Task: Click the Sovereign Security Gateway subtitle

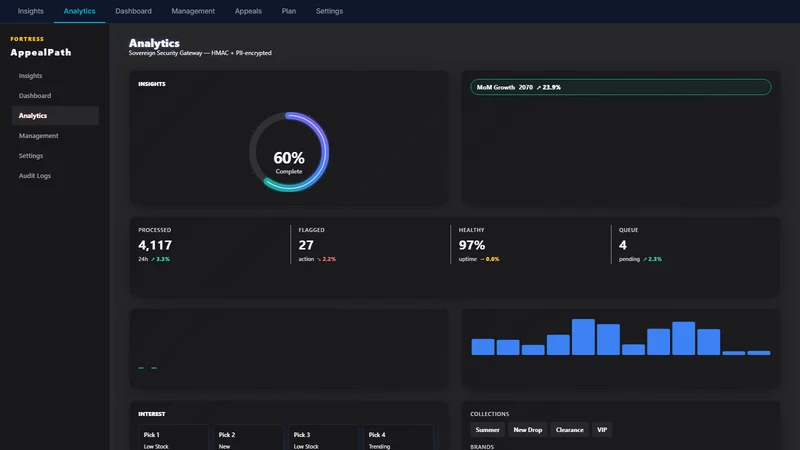Action: click(200, 53)
